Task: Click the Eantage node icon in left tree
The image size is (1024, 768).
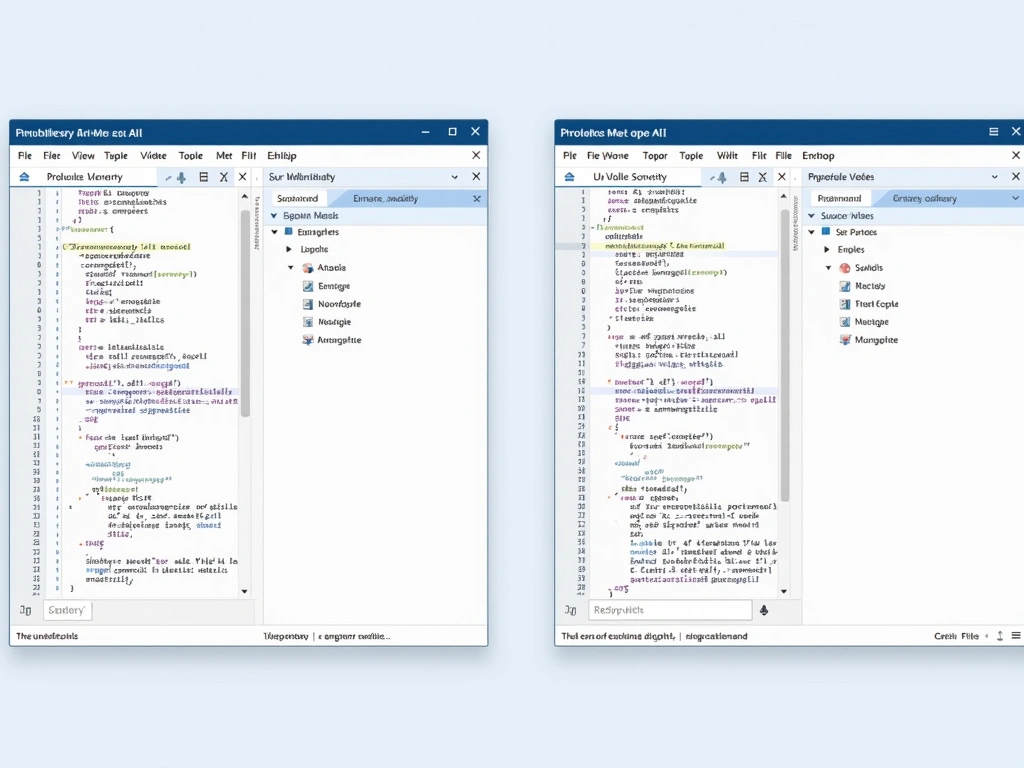Action: 308,287
